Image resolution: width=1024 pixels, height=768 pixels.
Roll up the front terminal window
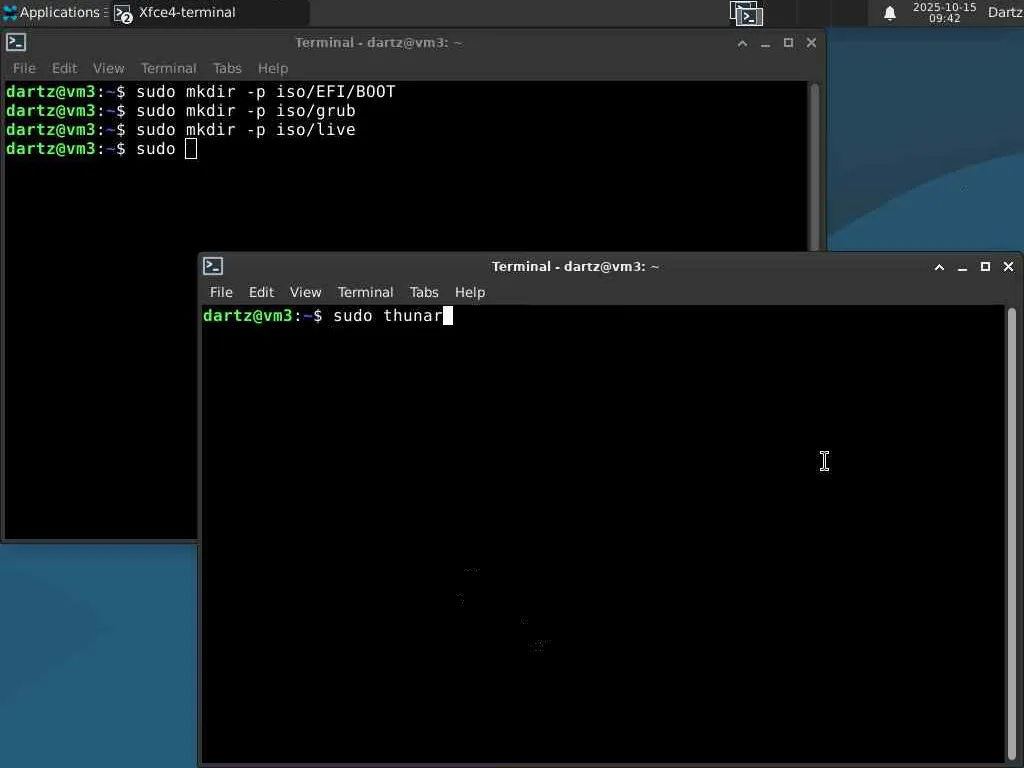(939, 267)
